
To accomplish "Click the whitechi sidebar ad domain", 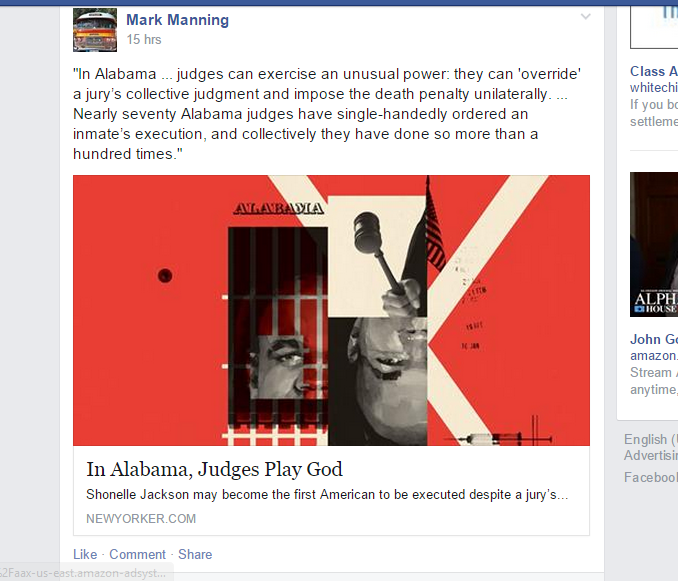I will click(654, 87).
